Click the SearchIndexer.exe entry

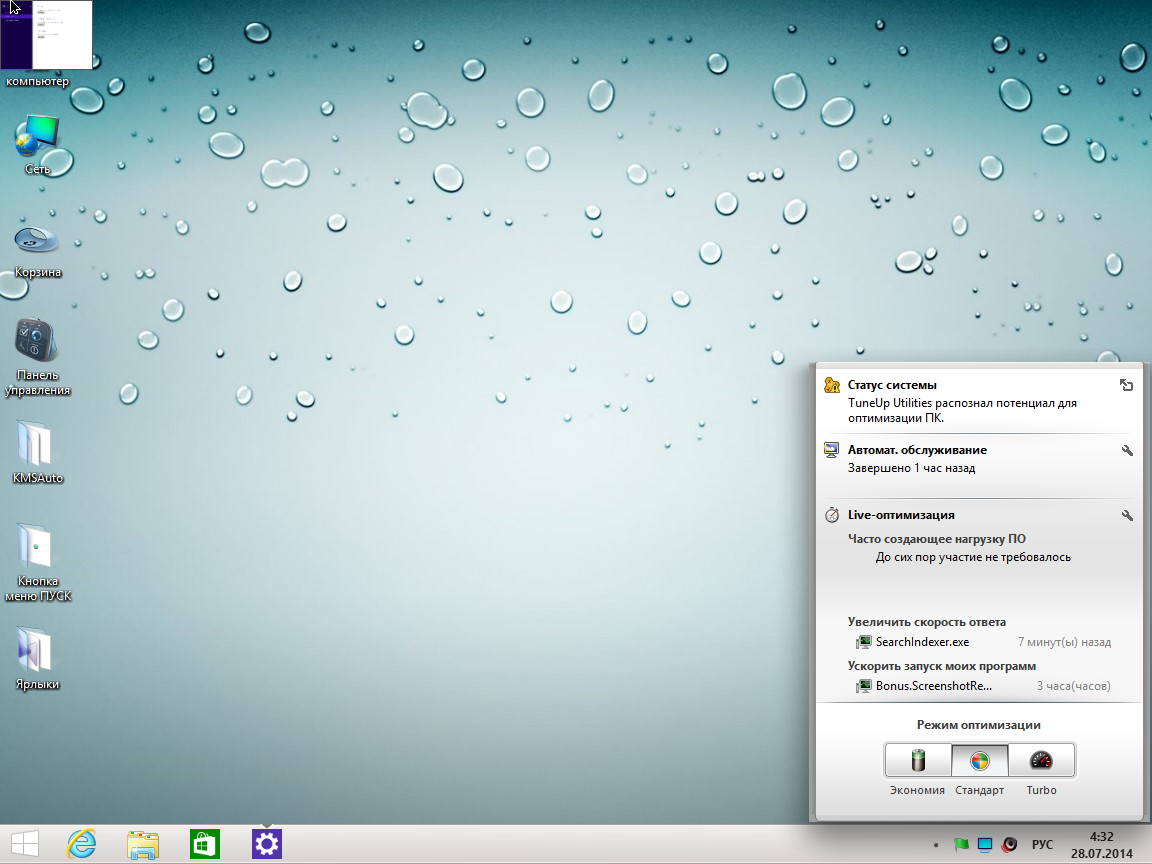pyautogui.click(x=921, y=642)
